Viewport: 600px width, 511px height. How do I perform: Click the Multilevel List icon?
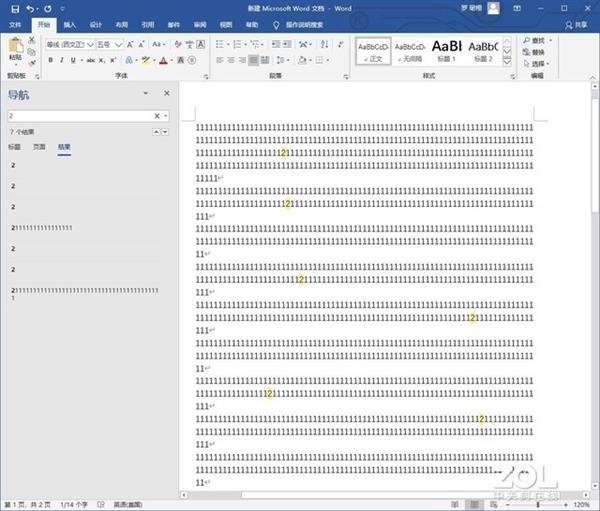coord(255,45)
